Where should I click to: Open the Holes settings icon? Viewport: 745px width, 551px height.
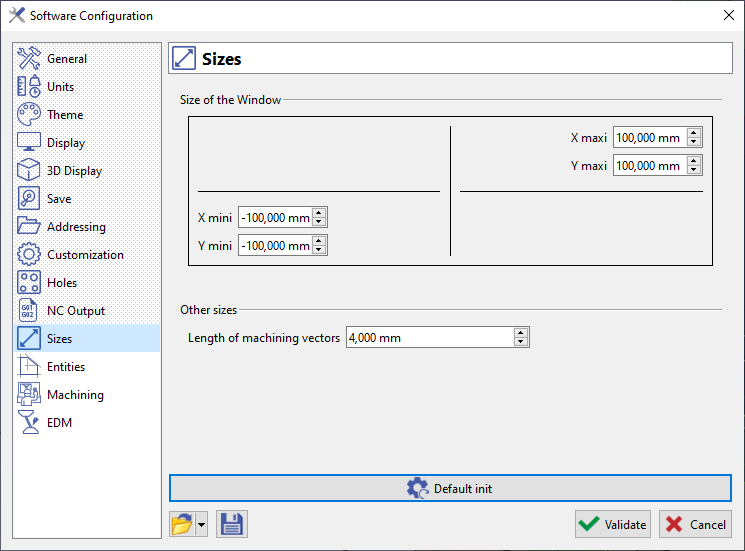point(29,283)
